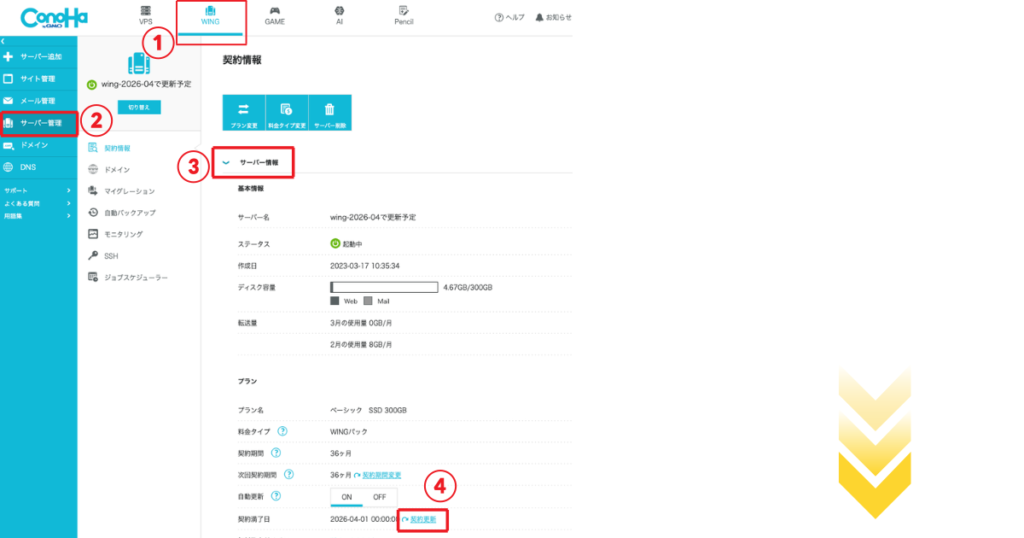Viewport: 1024px width, 538px height.
Task: Switch to the Pencil tab
Action: pos(404,16)
